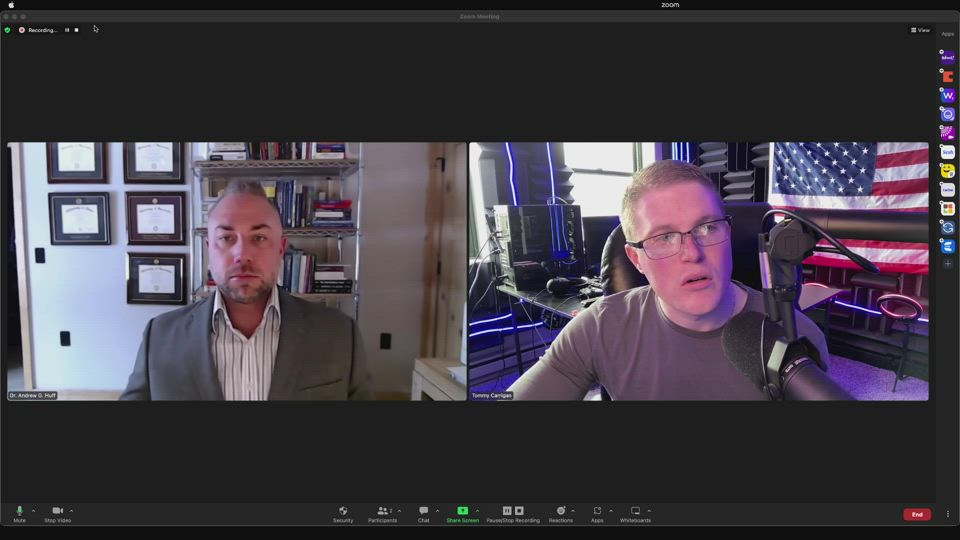This screenshot has height=540, width=960.
Task: Mute the microphone
Action: 19,514
